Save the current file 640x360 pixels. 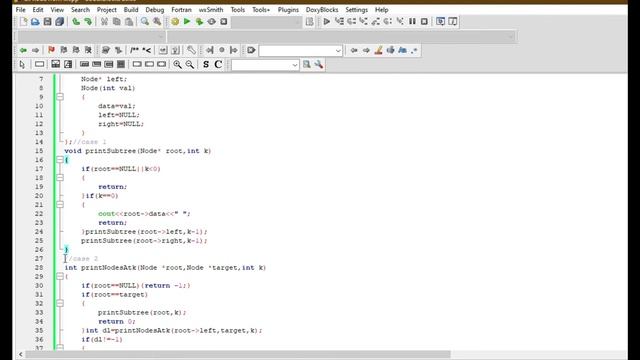pos(47,22)
